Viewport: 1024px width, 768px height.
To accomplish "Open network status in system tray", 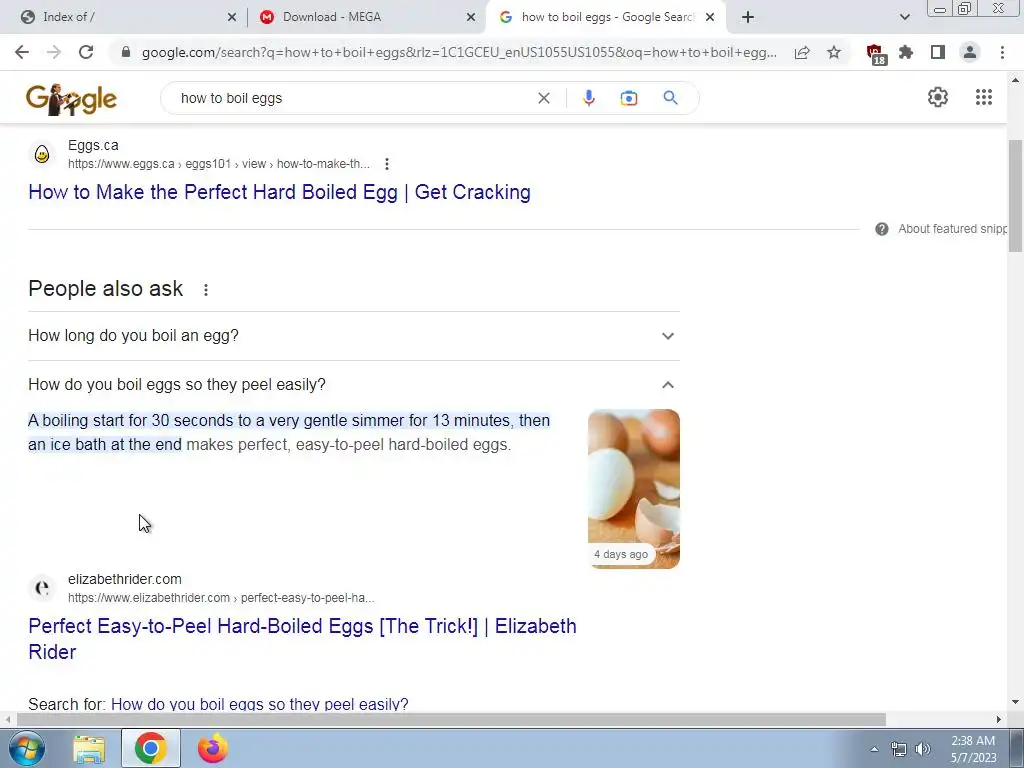I will (899, 749).
